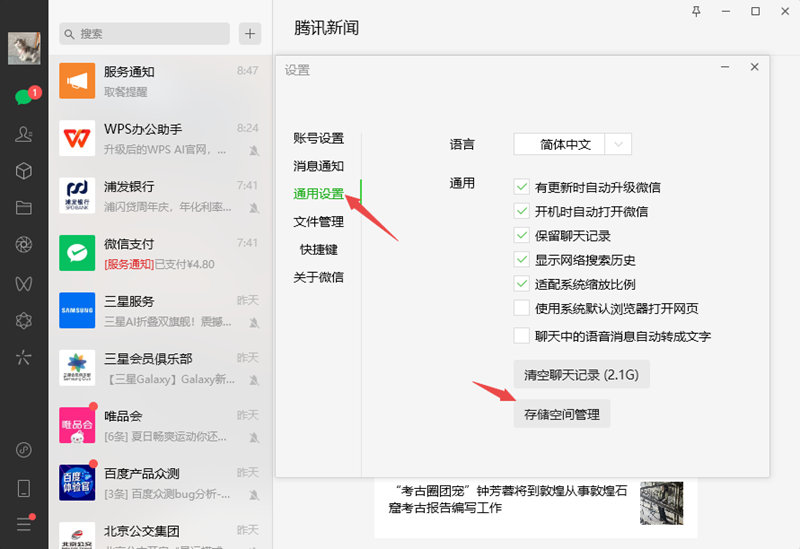Viewport: 800px width, 549px height.
Task: Open the Top Stories flower icon
Action: tap(24, 320)
